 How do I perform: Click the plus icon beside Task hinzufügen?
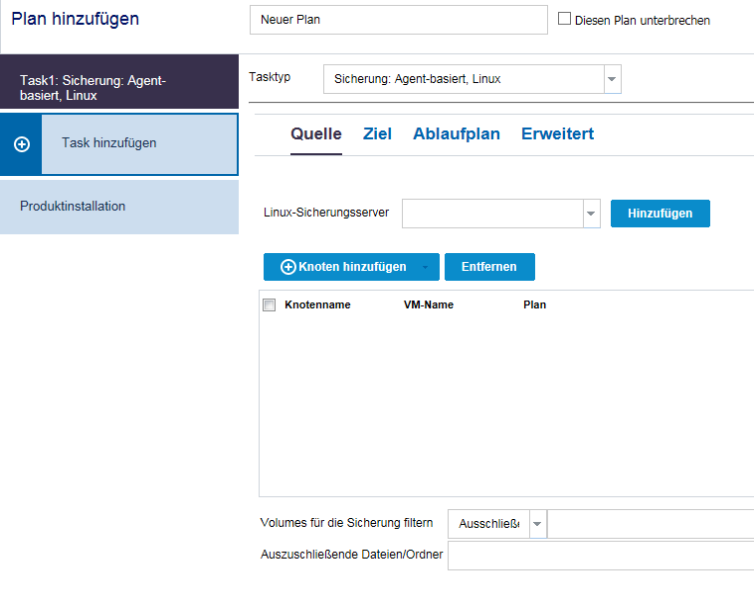21,144
